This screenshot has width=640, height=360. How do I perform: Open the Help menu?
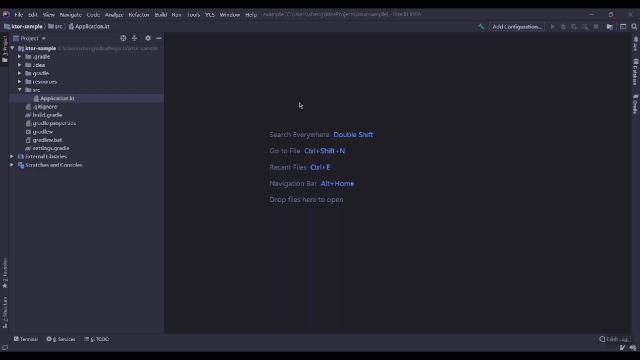pos(251,15)
